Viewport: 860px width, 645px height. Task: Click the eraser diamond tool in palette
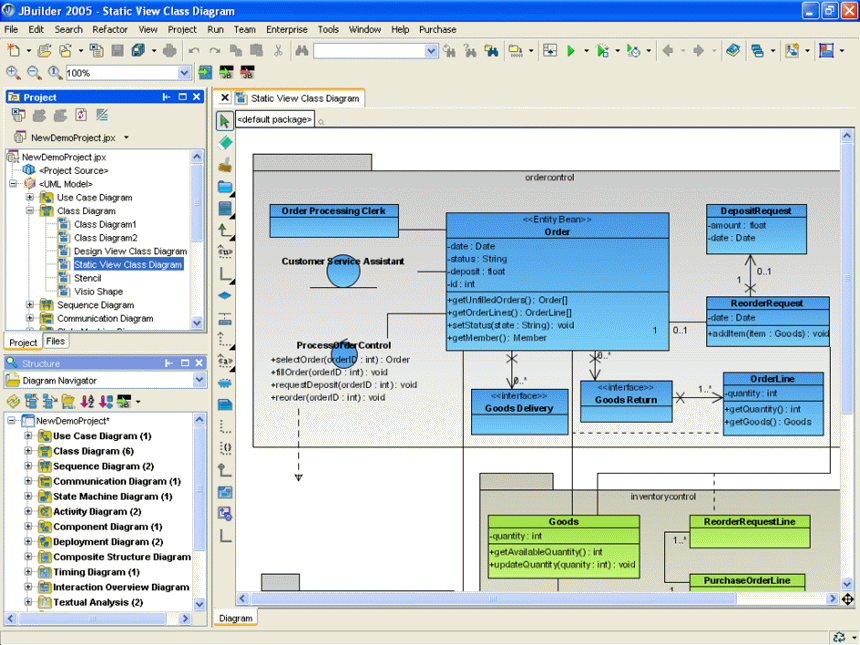225,143
